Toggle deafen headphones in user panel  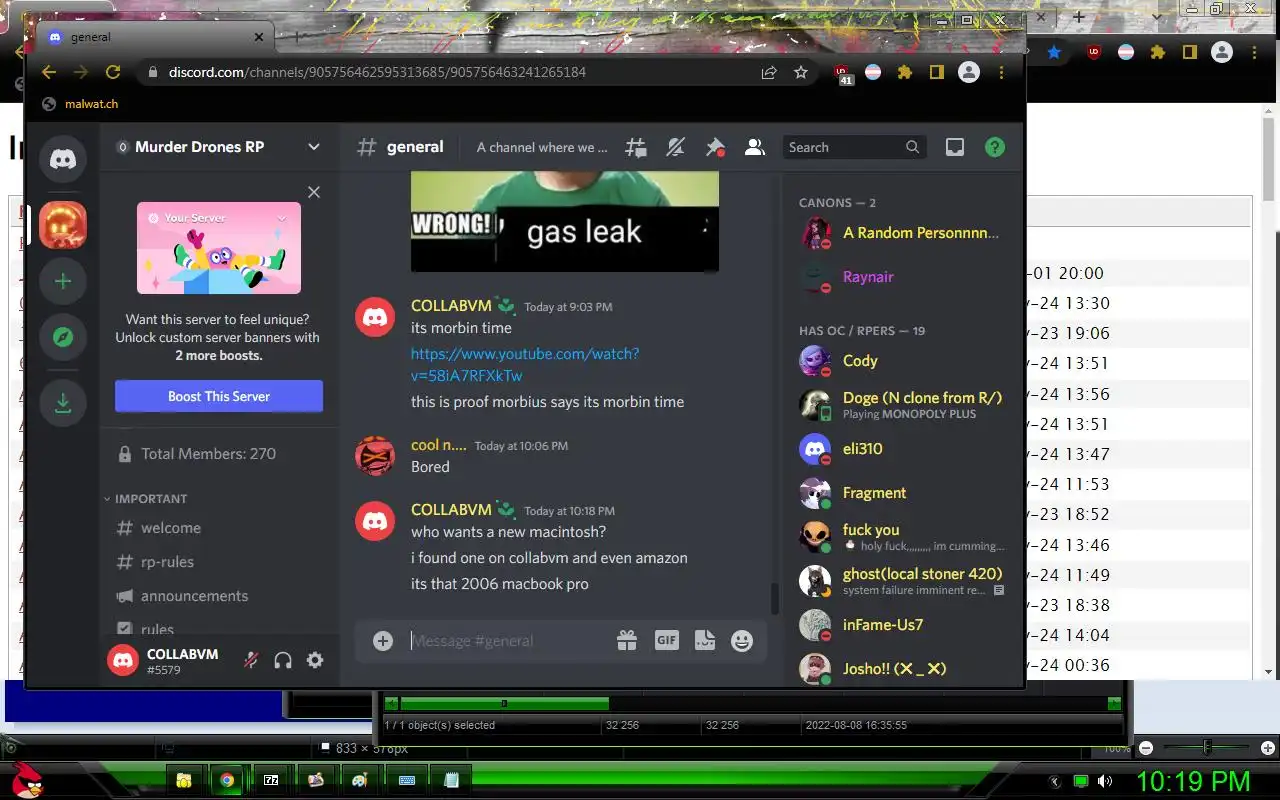tap(283, 660)
